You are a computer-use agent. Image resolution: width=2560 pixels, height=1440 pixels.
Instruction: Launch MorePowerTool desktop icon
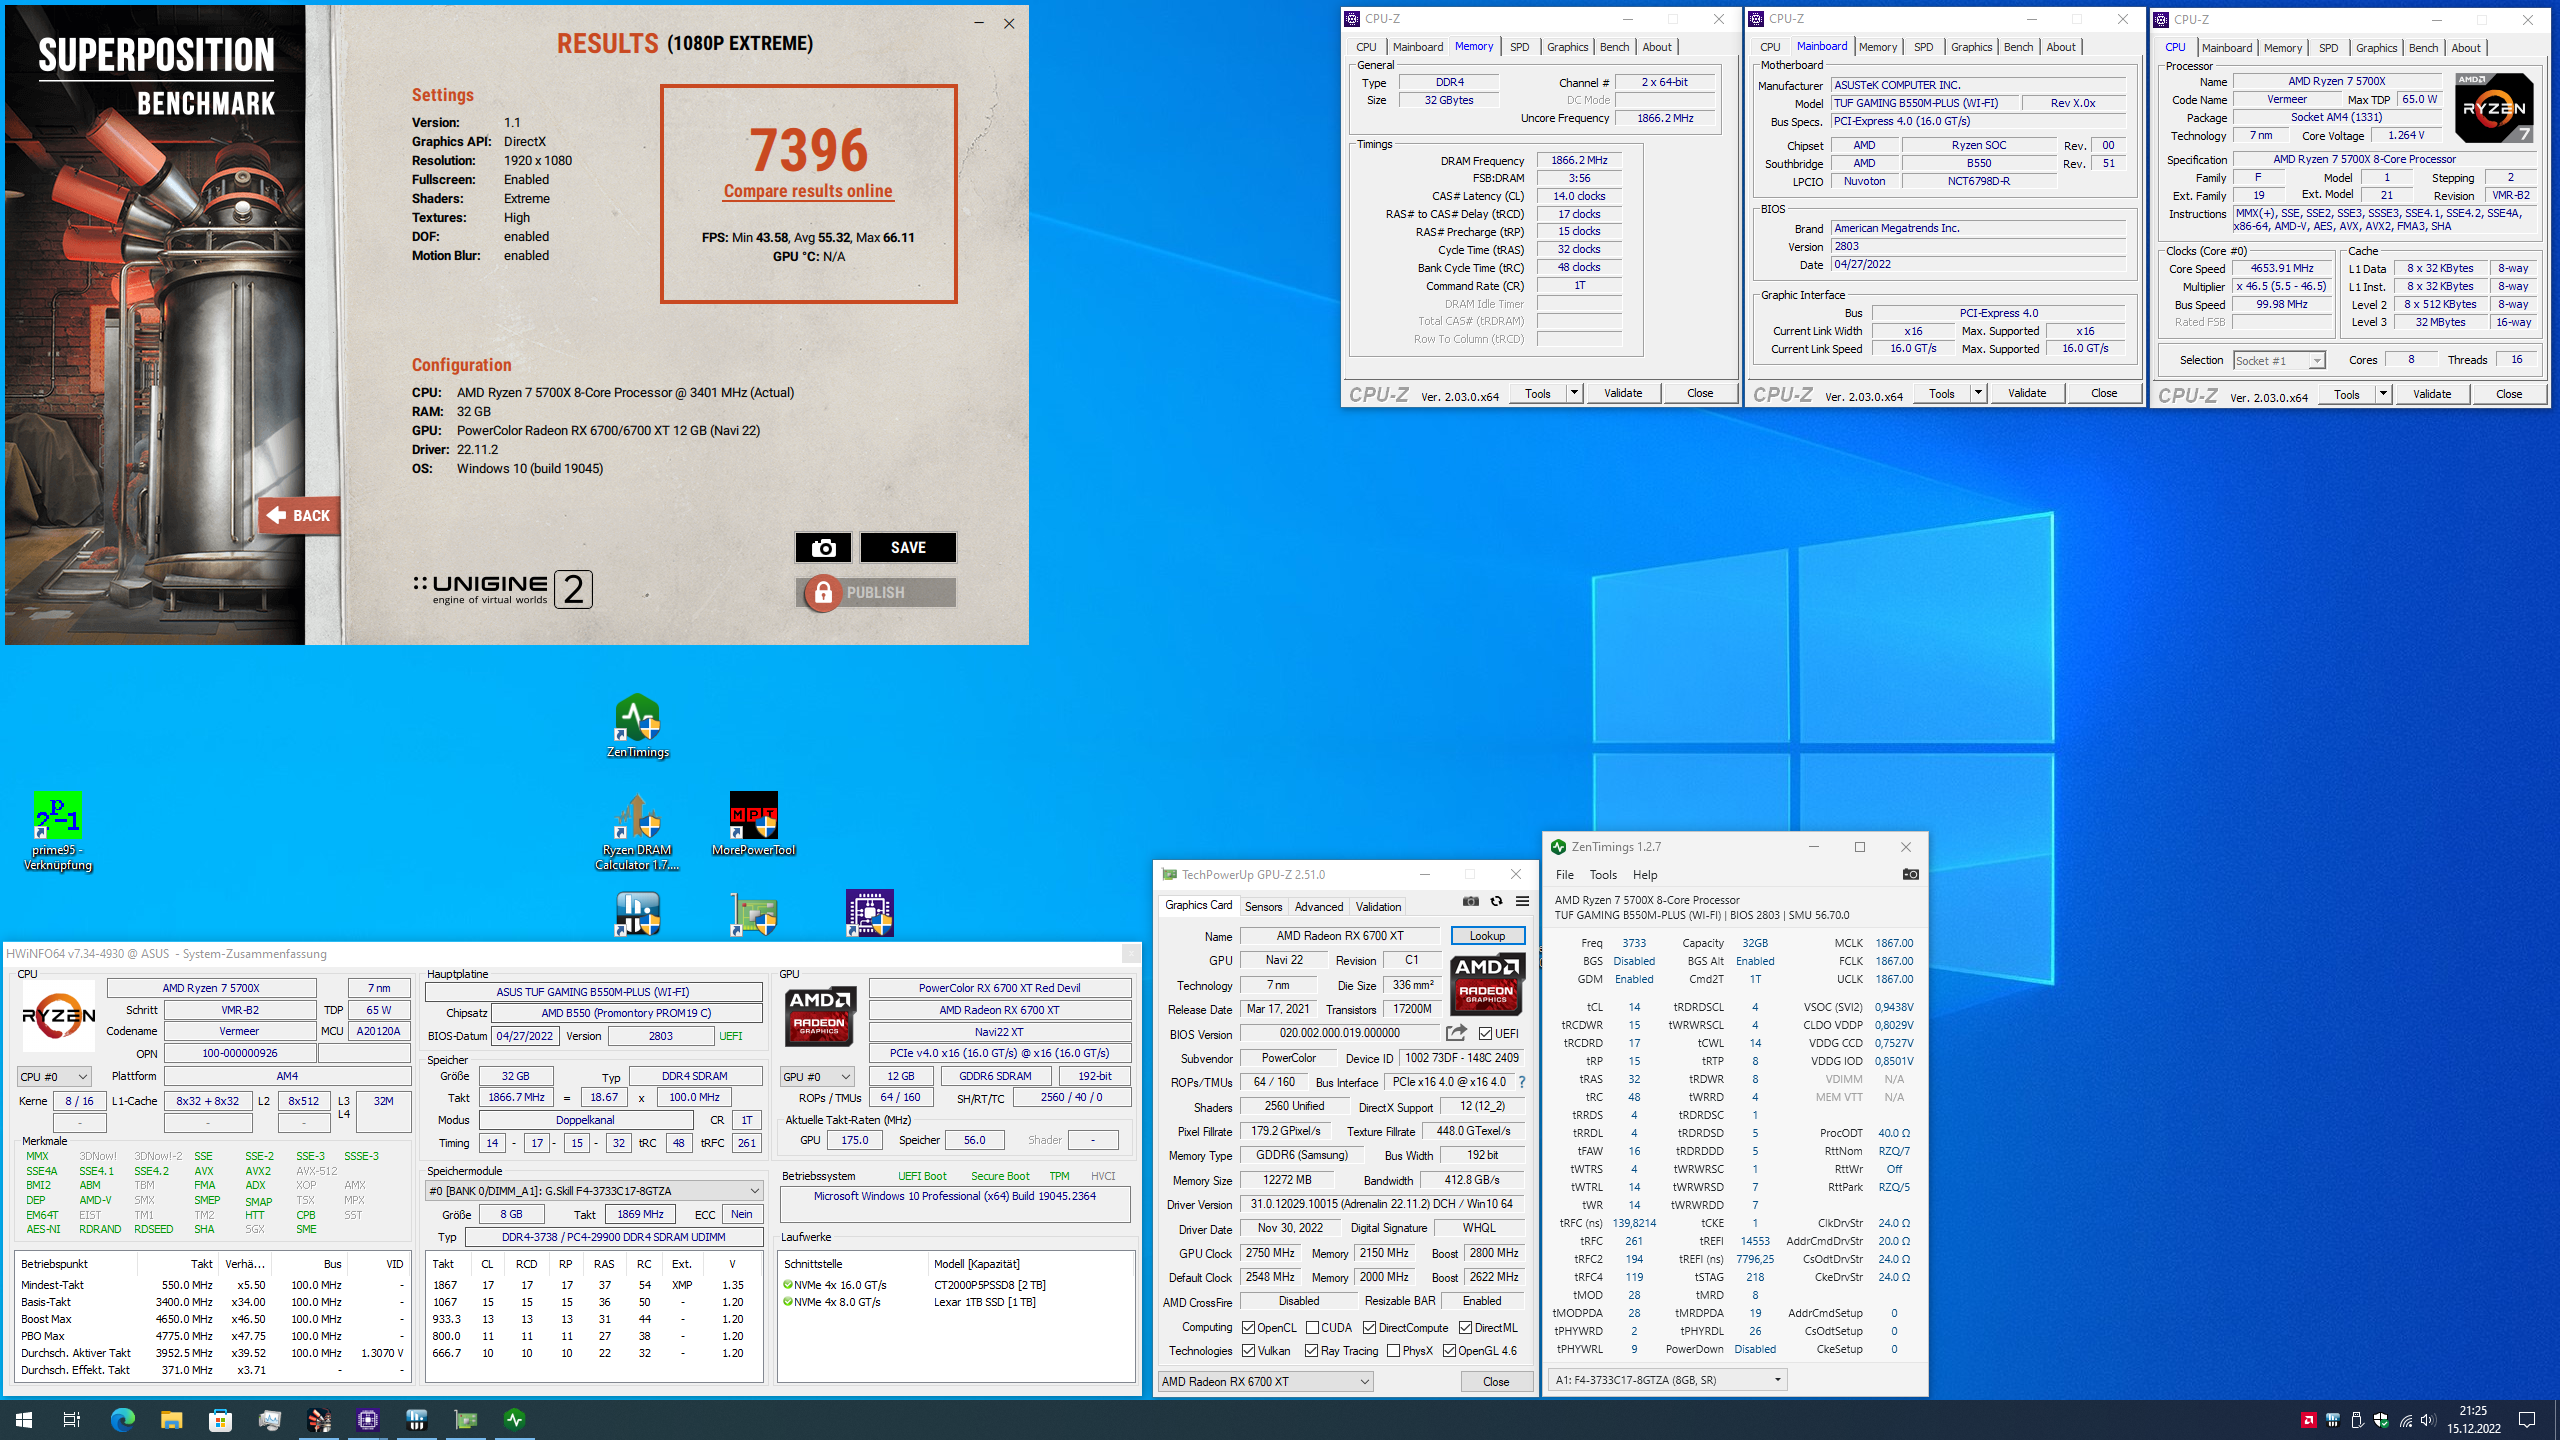(753, 825)
